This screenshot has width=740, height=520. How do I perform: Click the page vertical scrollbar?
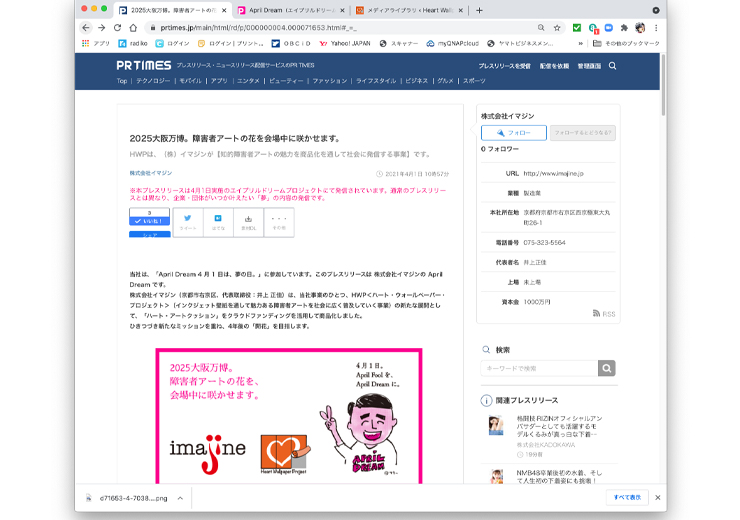coord(663,85)
